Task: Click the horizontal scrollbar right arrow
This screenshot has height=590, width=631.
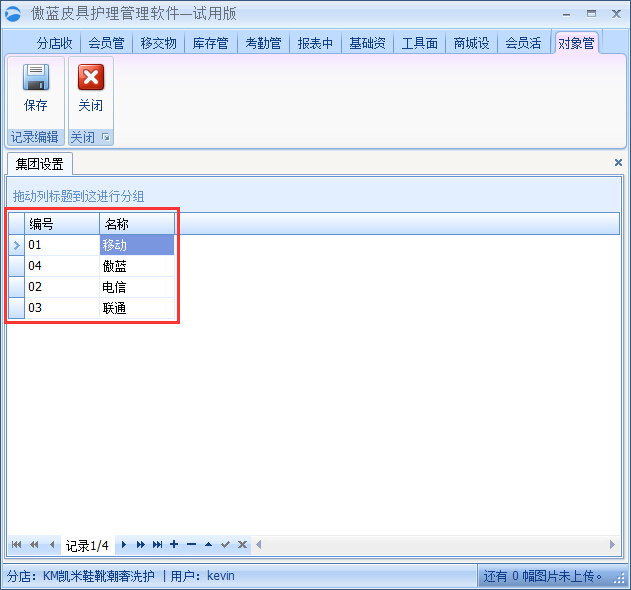Action: (x=613, y=545)
